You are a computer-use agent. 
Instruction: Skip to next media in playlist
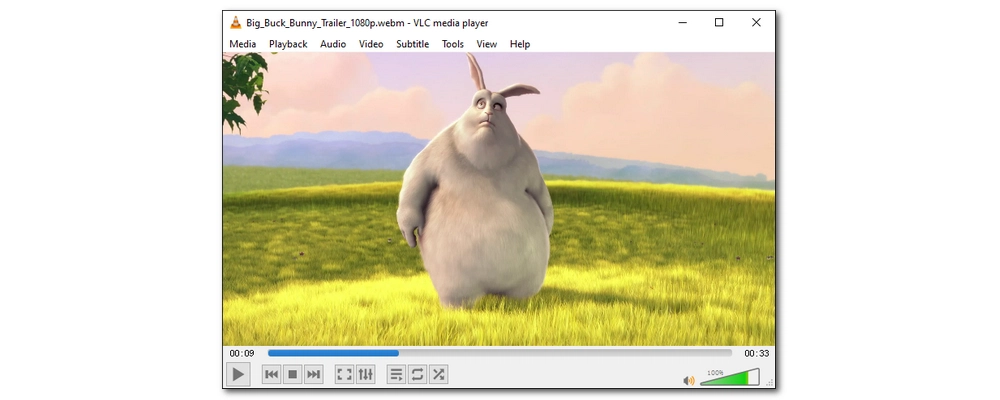[x=313, y=374]
